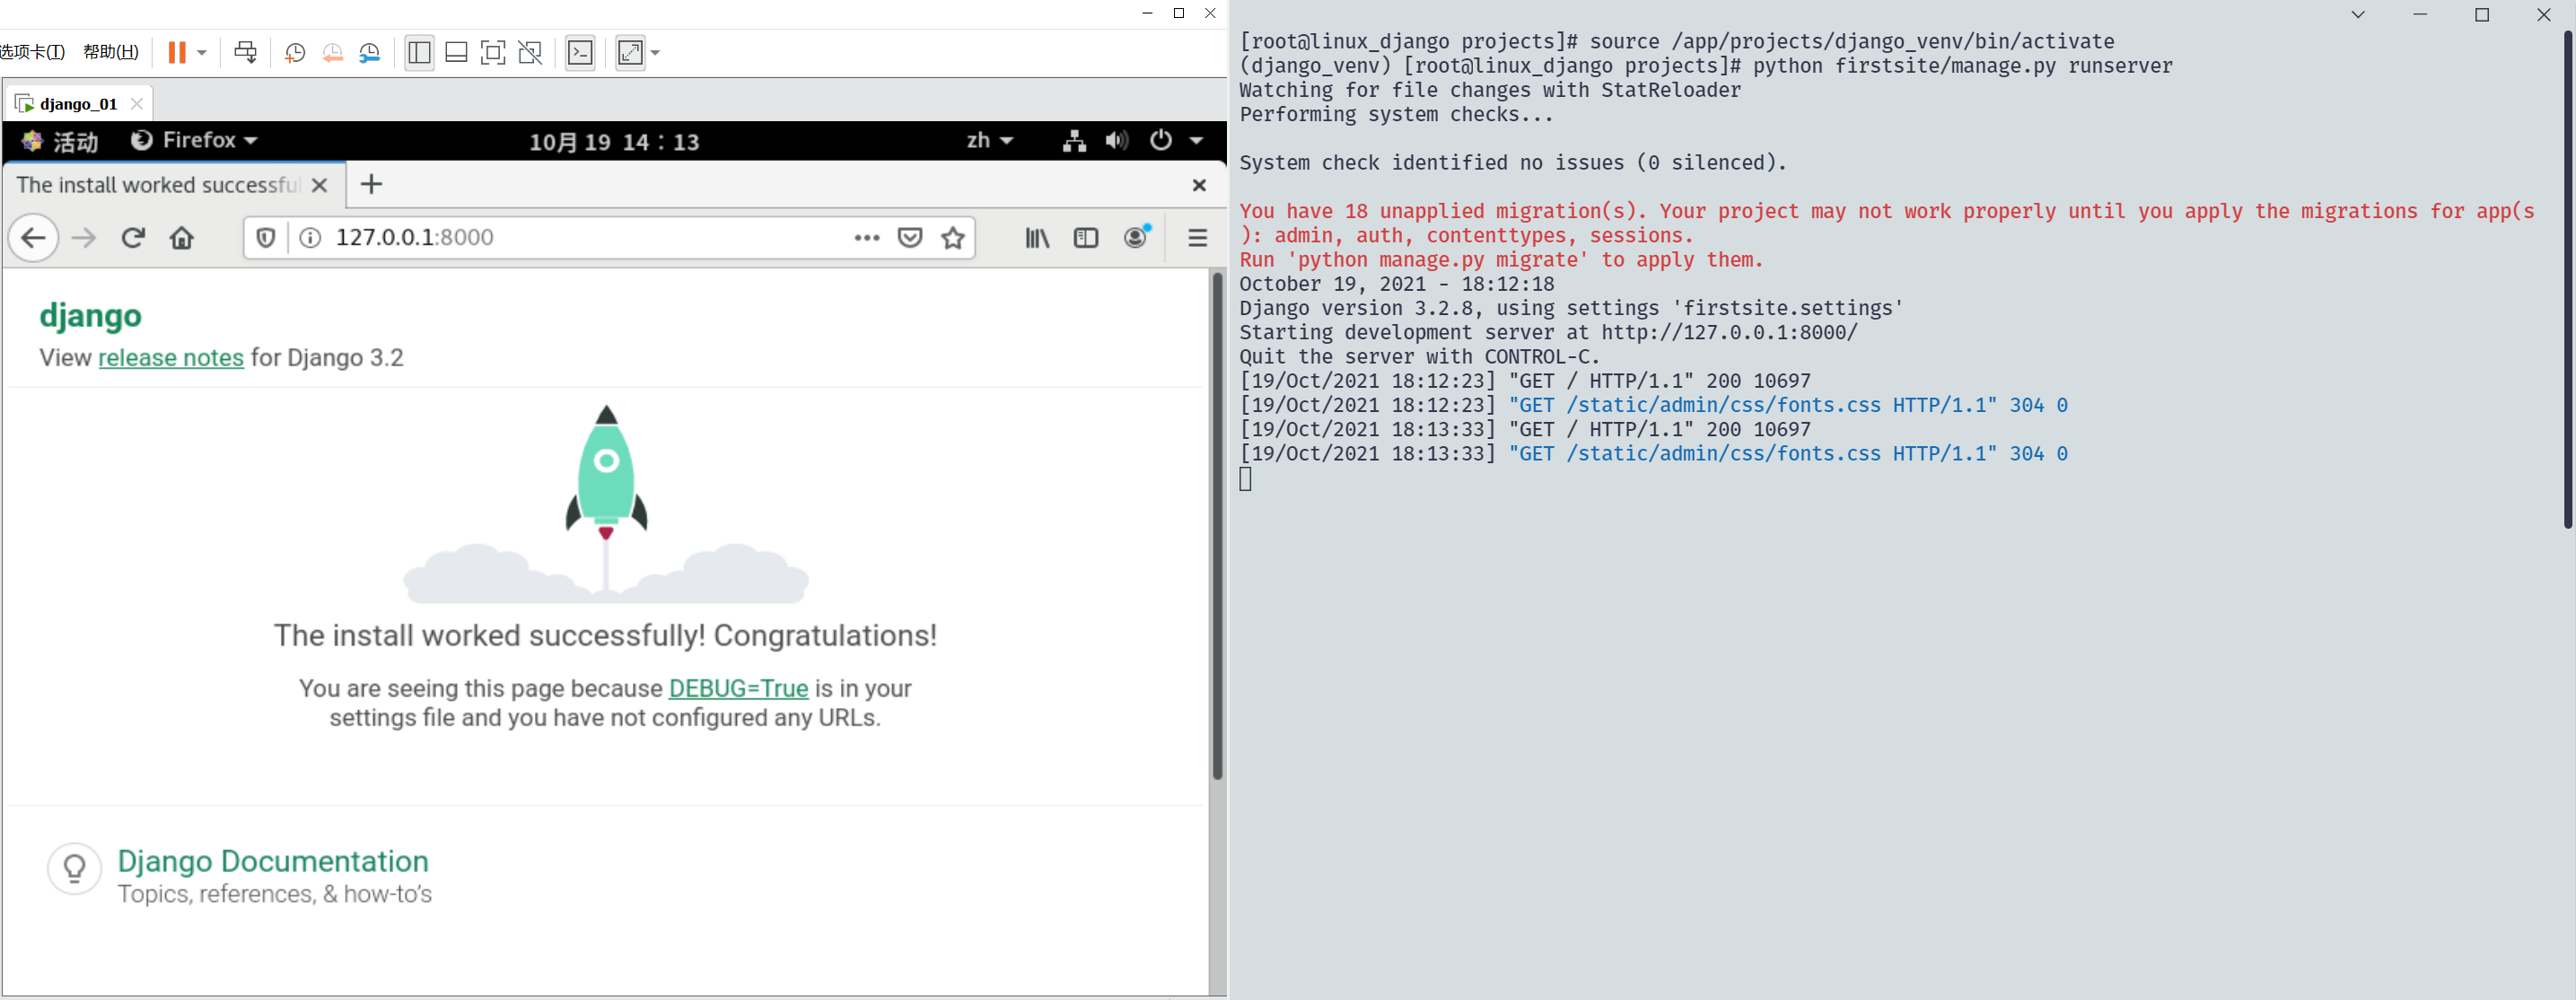This screenshot has width=2576, height=1000.
Task: Click the terminal window vertical scrollbar
Action: click(x=2567, y=280)
